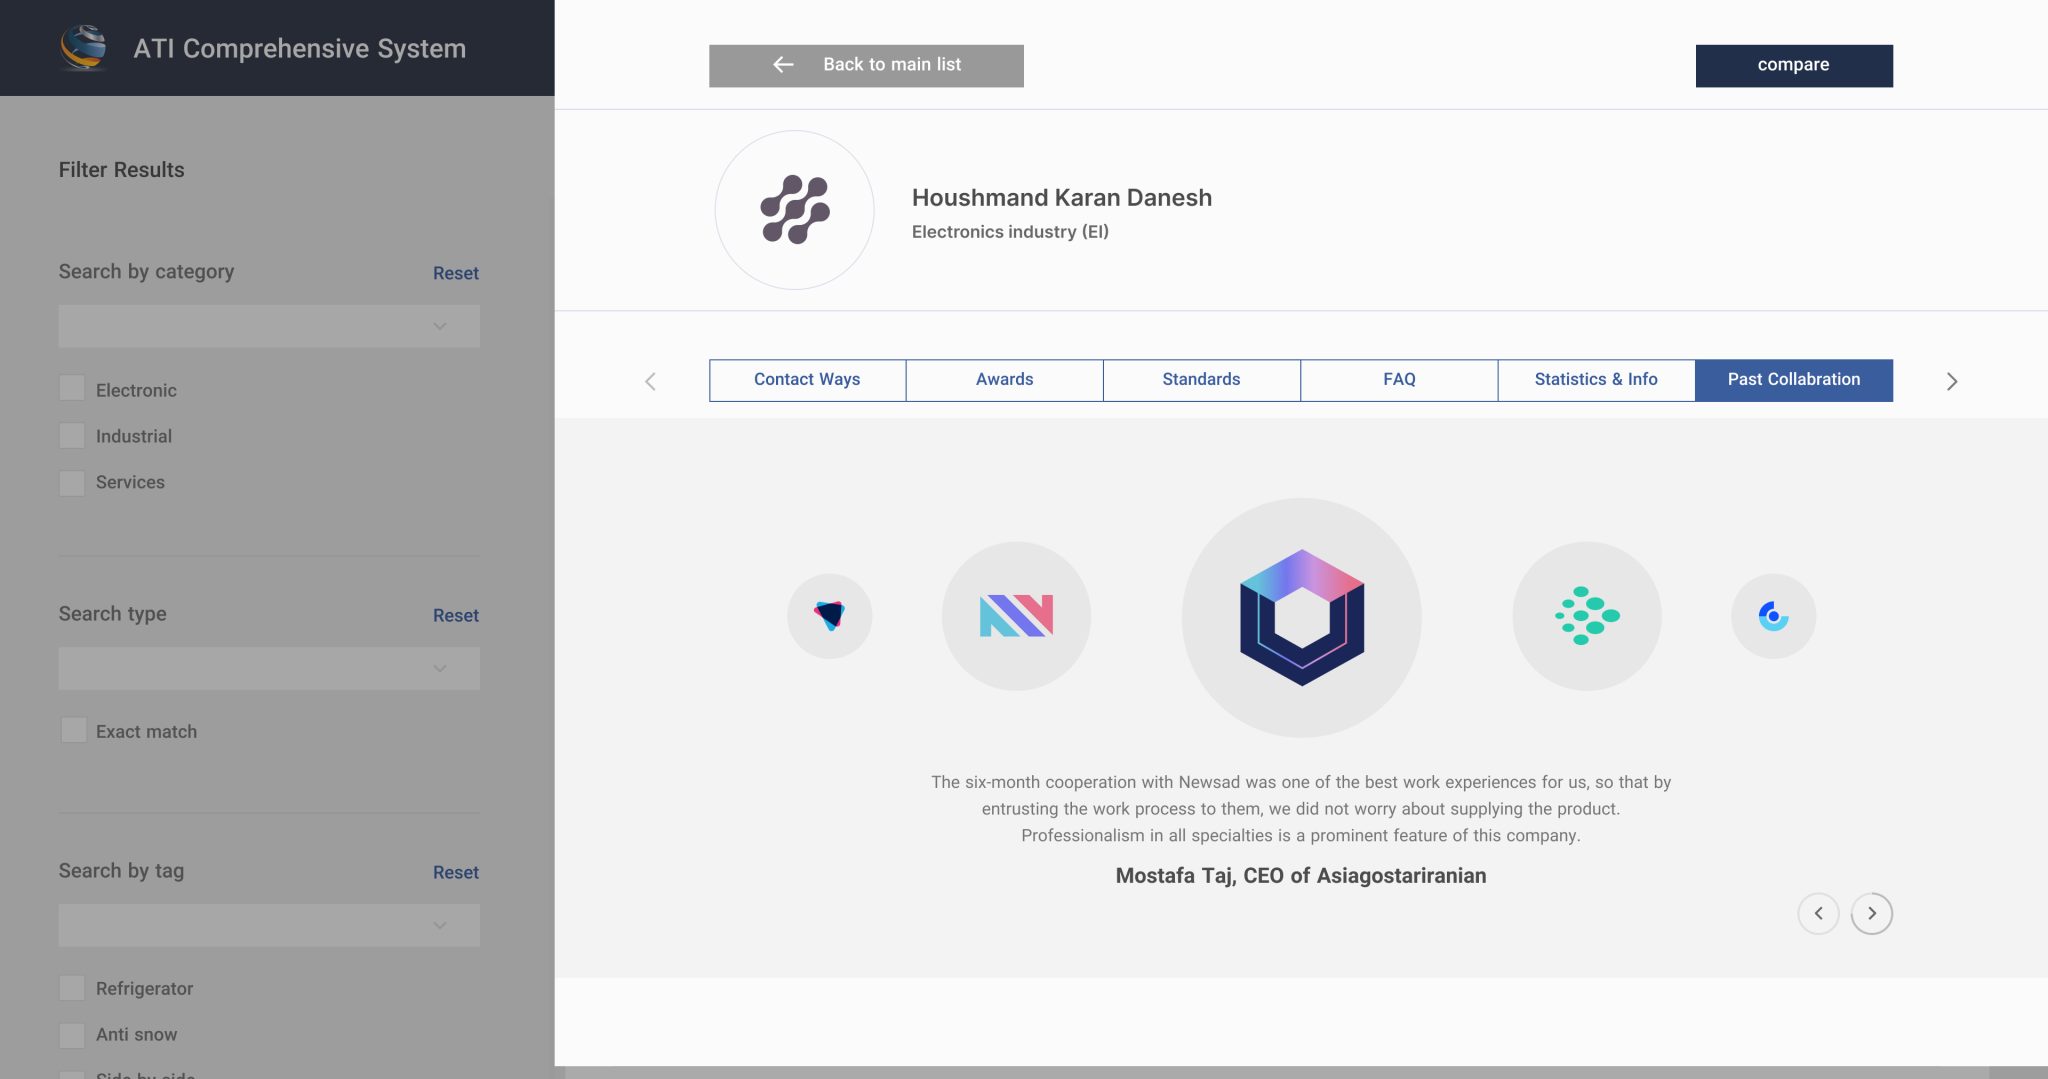
Task: Select the large hexagon partner logo
Action: tap(1301, 617)
